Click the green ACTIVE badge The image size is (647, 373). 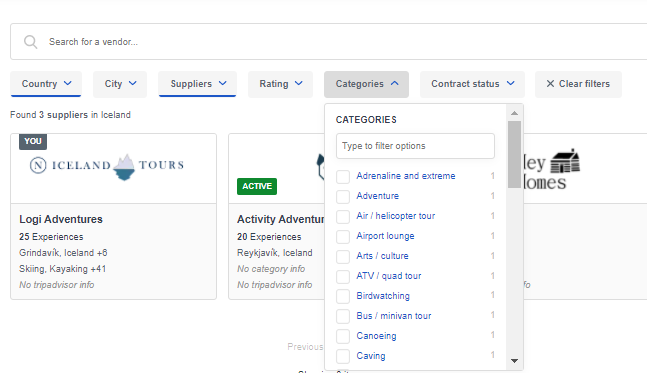[257, 186]
